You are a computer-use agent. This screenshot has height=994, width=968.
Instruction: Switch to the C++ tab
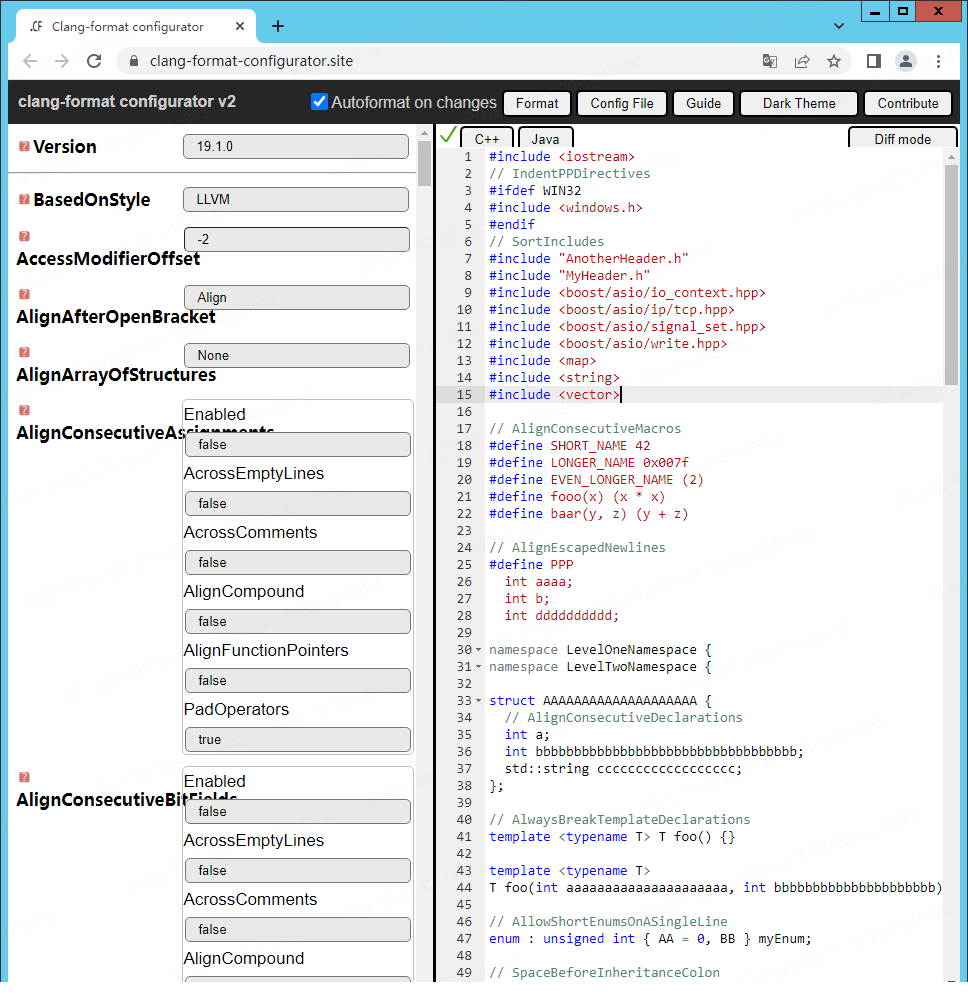tap(487, 138)
